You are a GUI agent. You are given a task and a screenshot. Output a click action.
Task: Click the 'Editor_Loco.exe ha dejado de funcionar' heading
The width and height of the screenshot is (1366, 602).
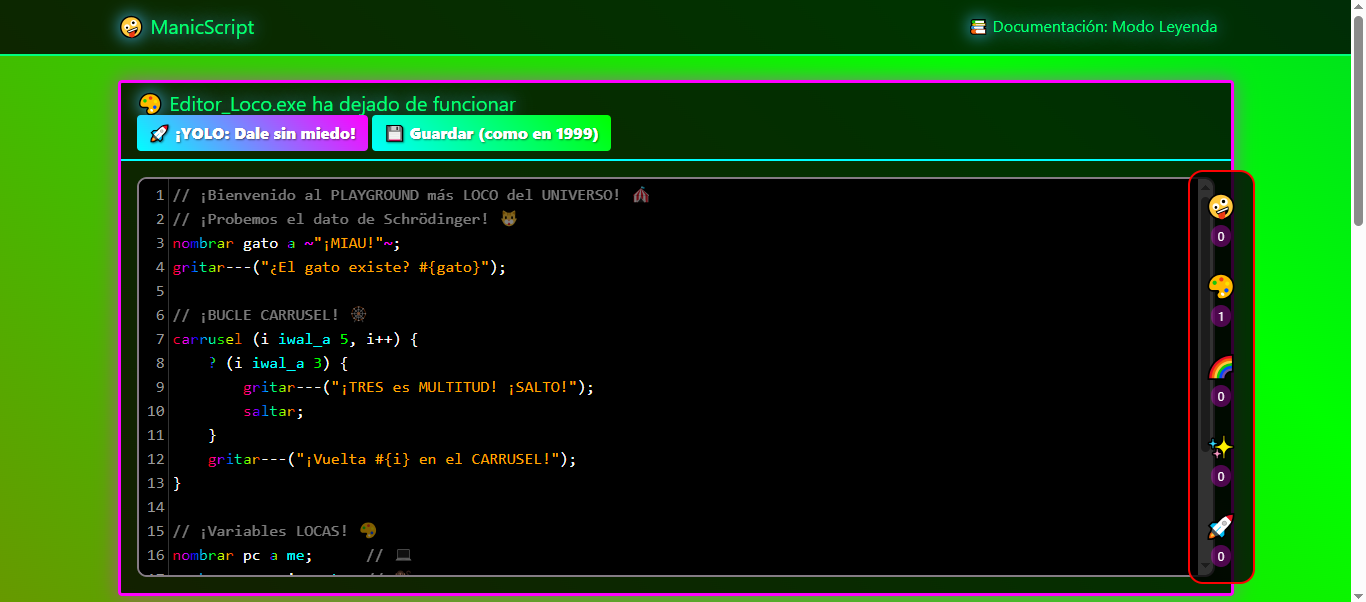[343, 103]
